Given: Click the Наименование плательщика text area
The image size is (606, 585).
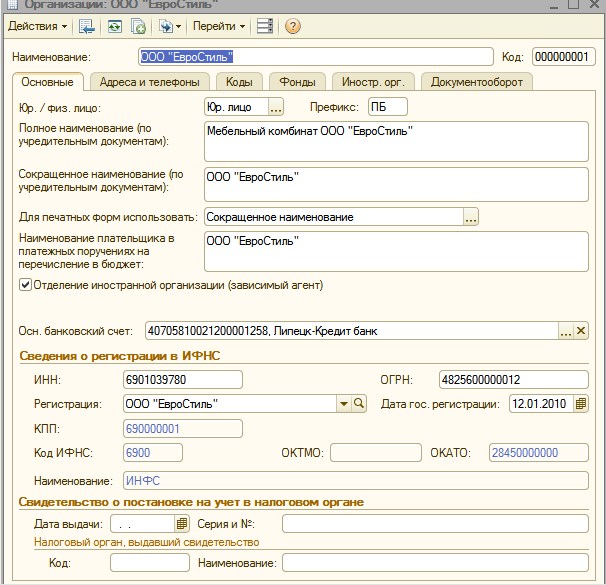Looking at the screenshot, I should (x=396, y=251).
